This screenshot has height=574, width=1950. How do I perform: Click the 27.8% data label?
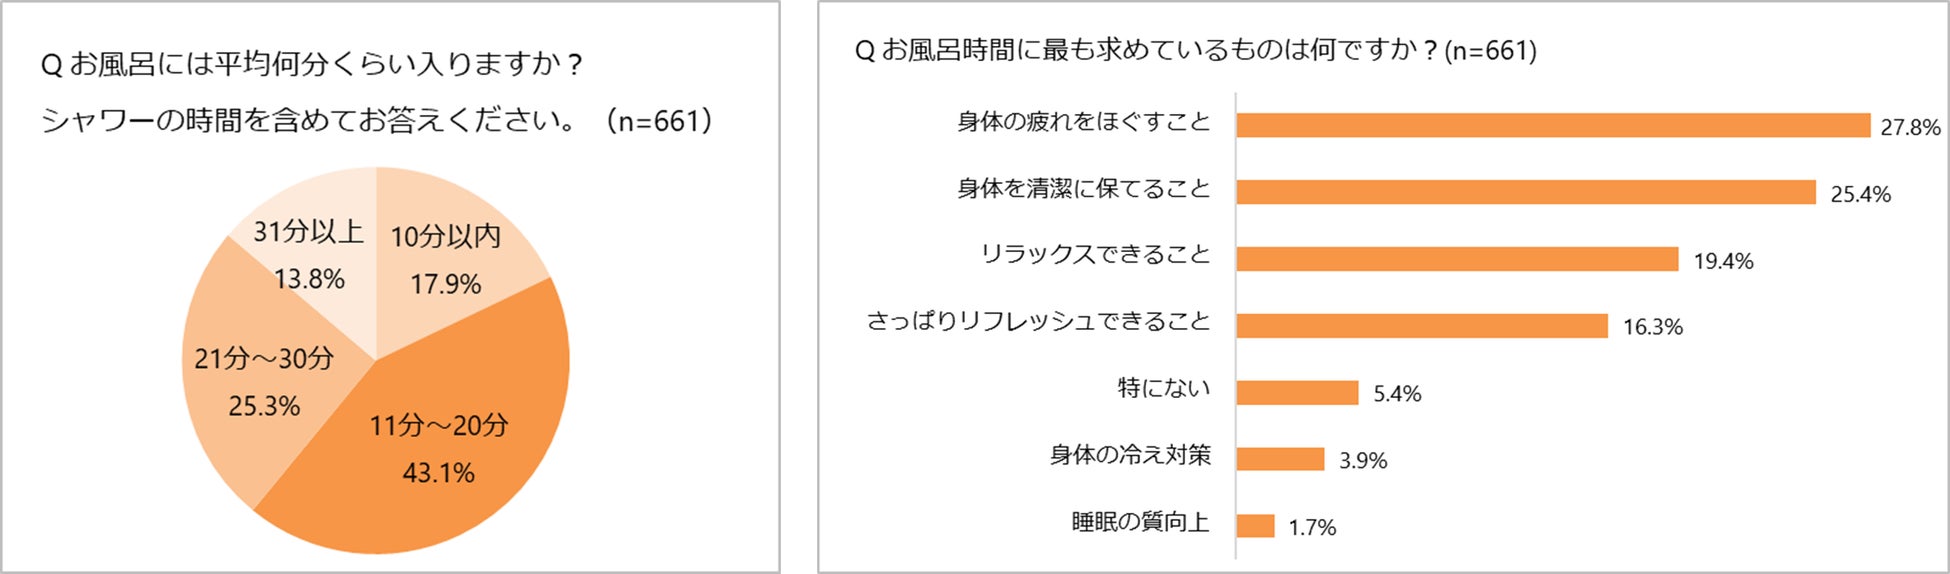[x=1909, y=128]
